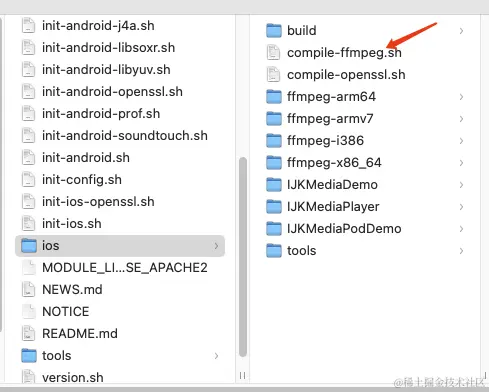Click the init-ios.sh file icon
Viewport: 489px width, 392px height.
(28, 223)
